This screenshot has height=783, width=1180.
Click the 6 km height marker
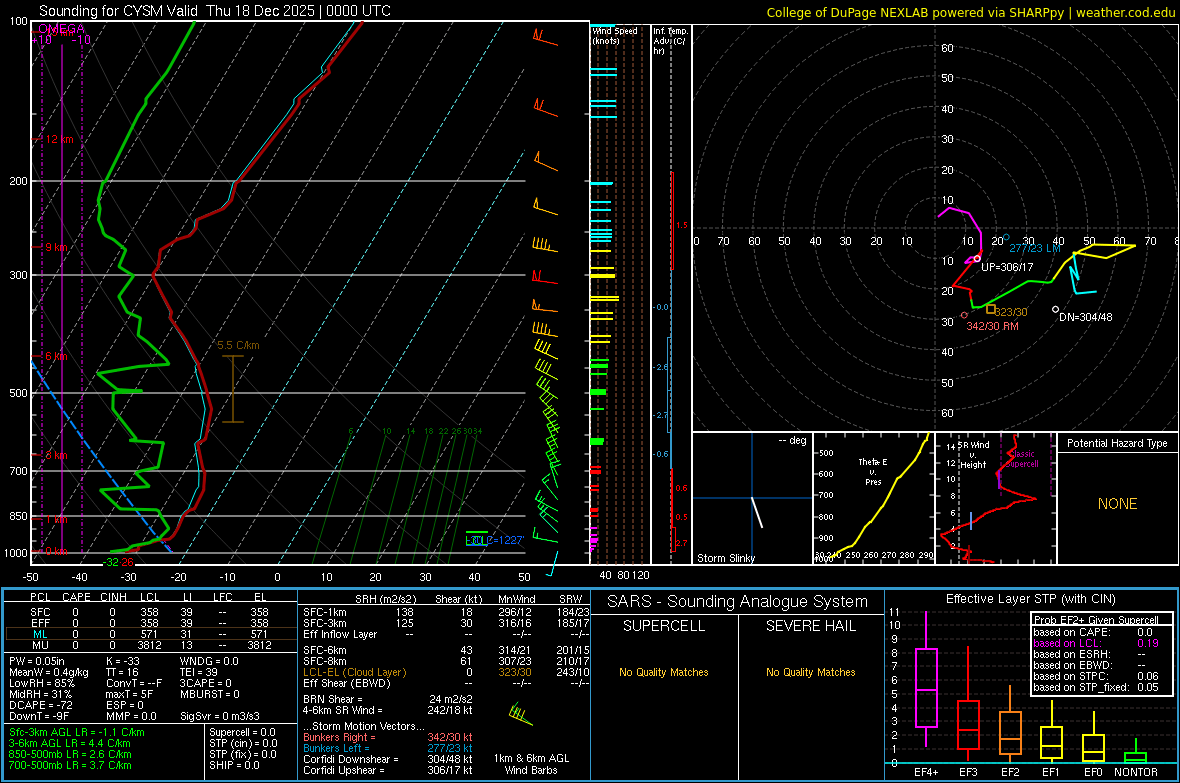[57, 356]
